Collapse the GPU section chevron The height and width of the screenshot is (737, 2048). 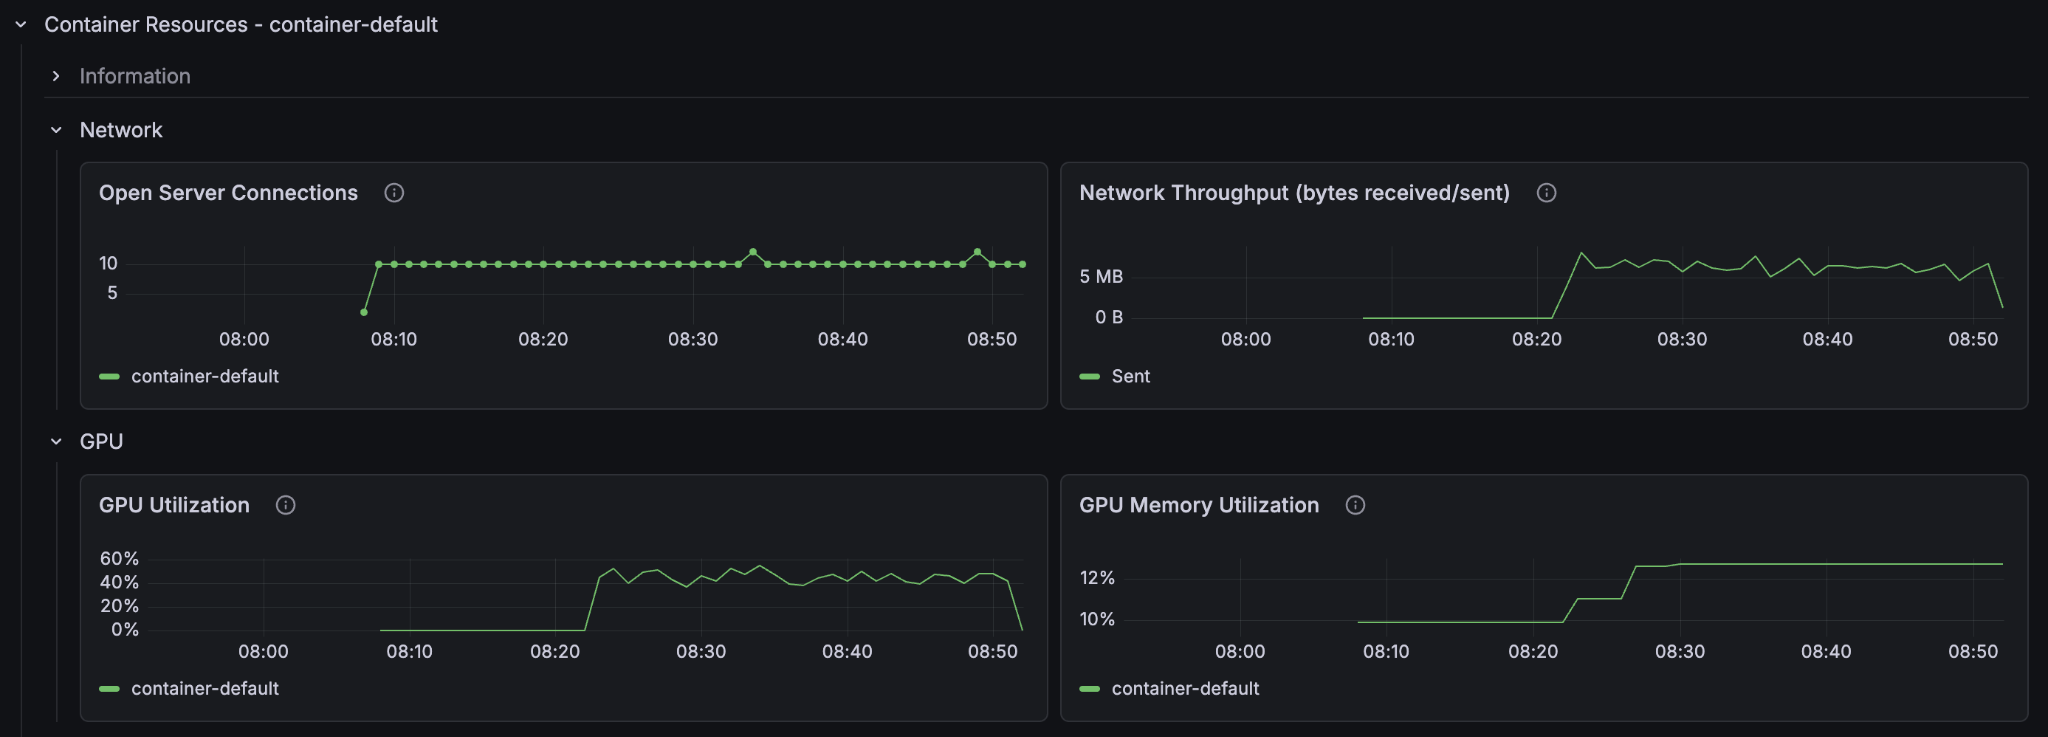point(56,441)
